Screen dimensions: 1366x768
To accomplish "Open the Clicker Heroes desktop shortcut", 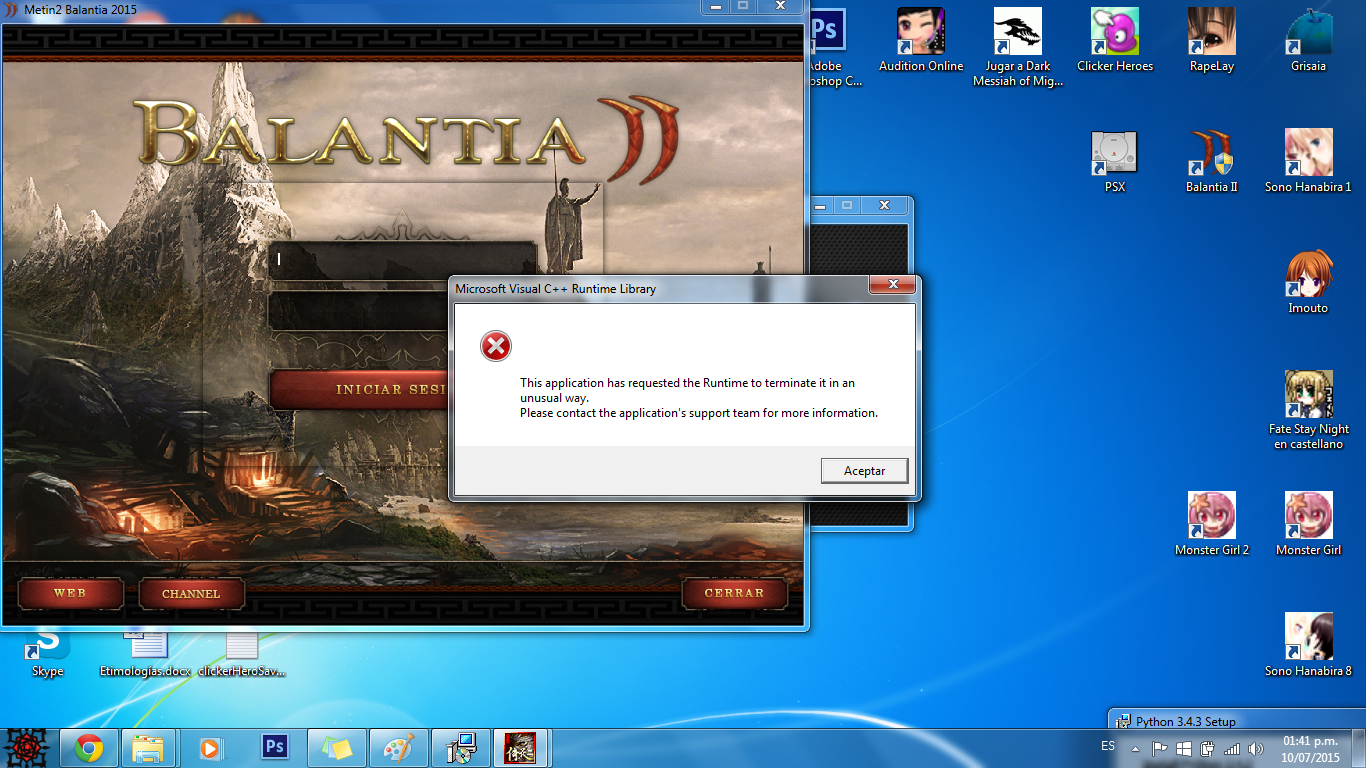I will (1115, 41).
